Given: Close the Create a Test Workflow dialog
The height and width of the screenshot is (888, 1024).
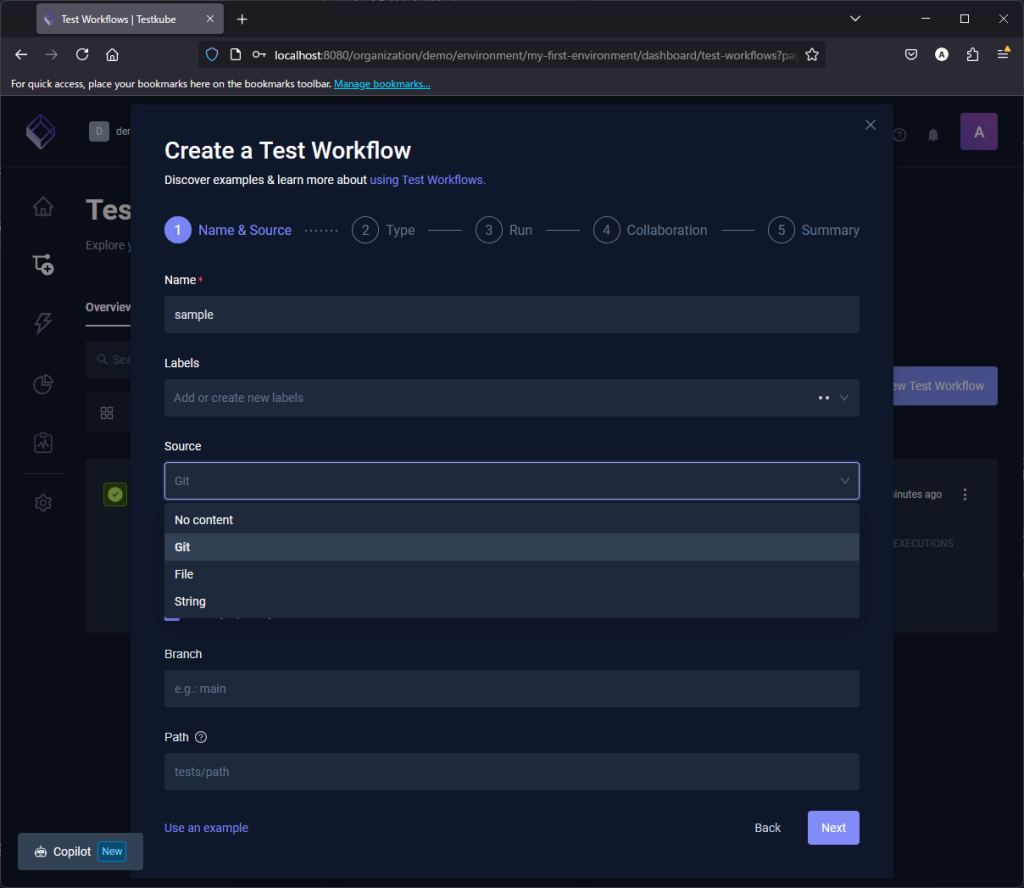Looking at the screenshot, I should point(870,125).
